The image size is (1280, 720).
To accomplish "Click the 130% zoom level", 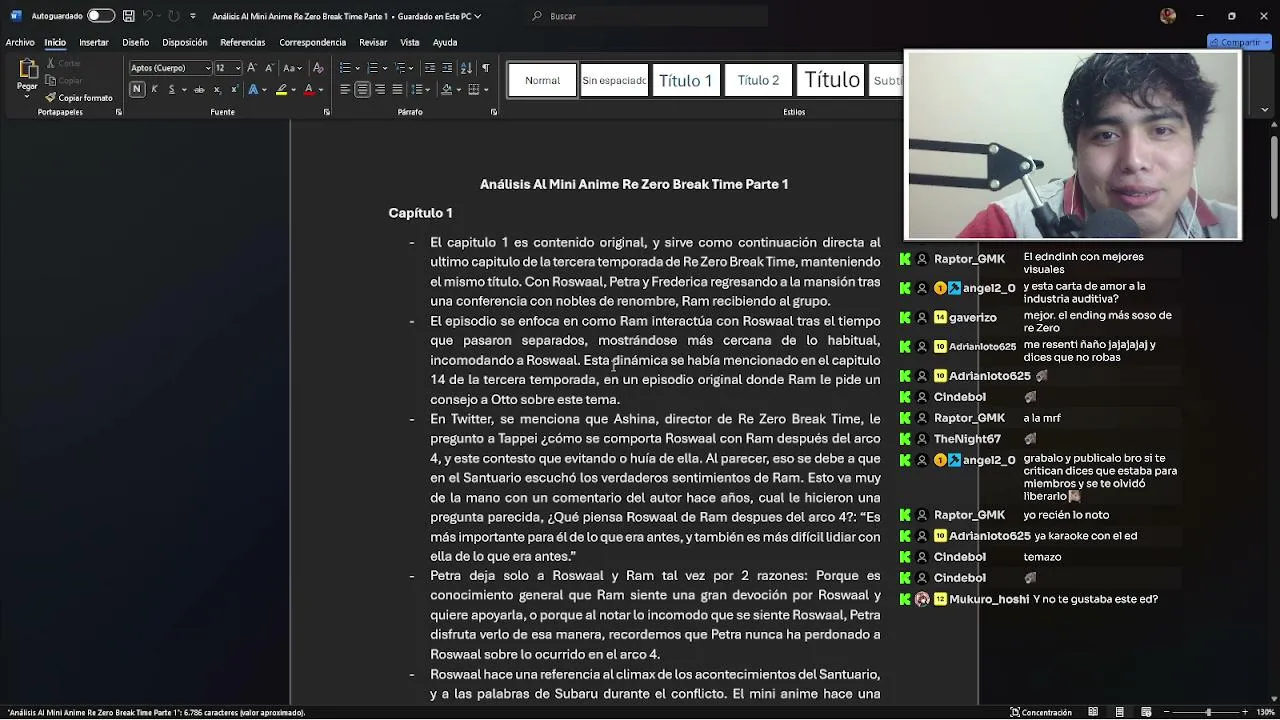I will coord(1266,712).
